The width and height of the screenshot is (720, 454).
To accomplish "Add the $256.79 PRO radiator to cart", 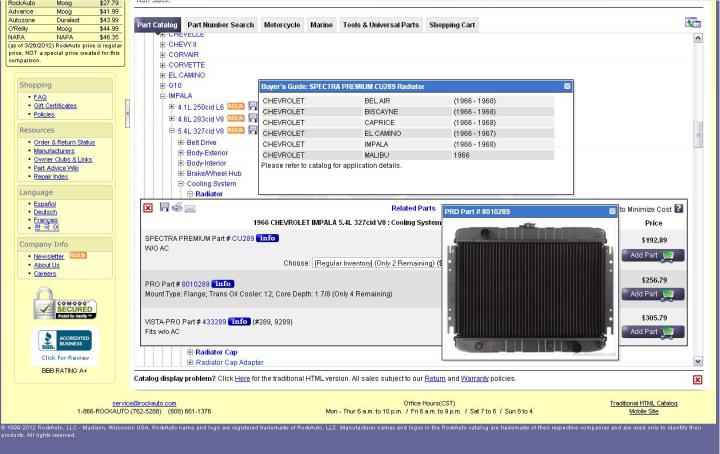I will coord(653,294).
